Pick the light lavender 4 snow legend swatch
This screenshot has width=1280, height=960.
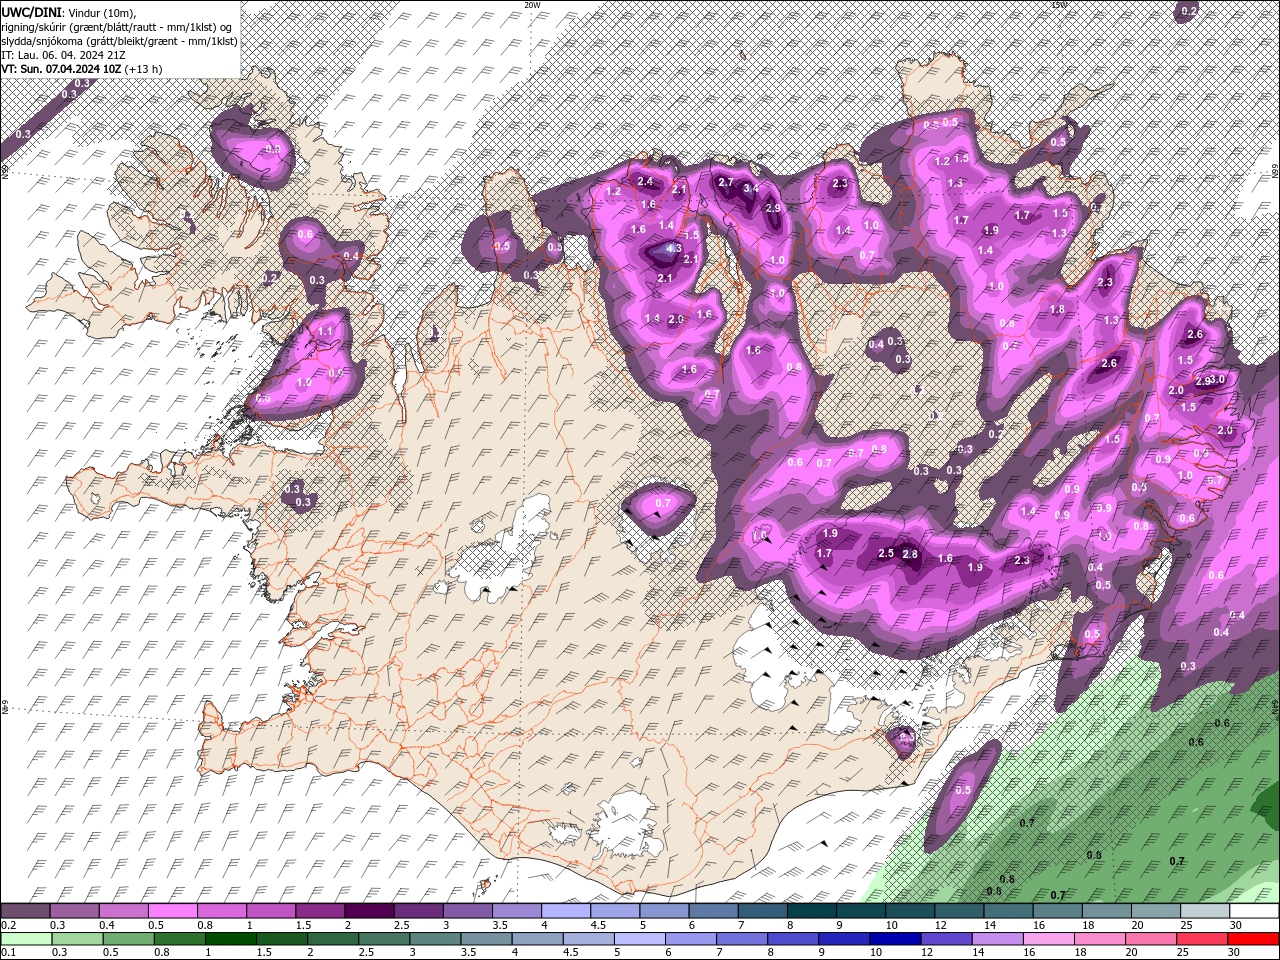[566, 911]
